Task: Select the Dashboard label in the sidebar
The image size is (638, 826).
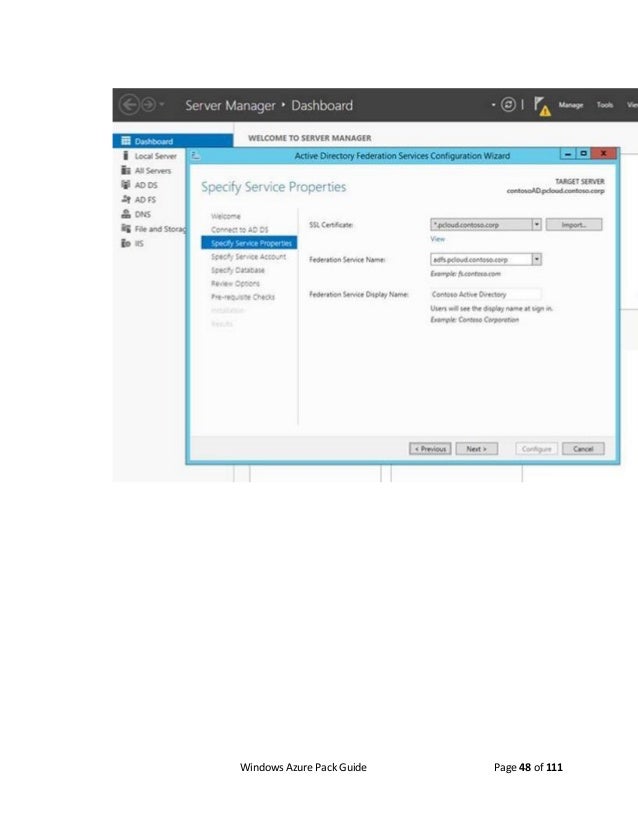Action: 153,141
